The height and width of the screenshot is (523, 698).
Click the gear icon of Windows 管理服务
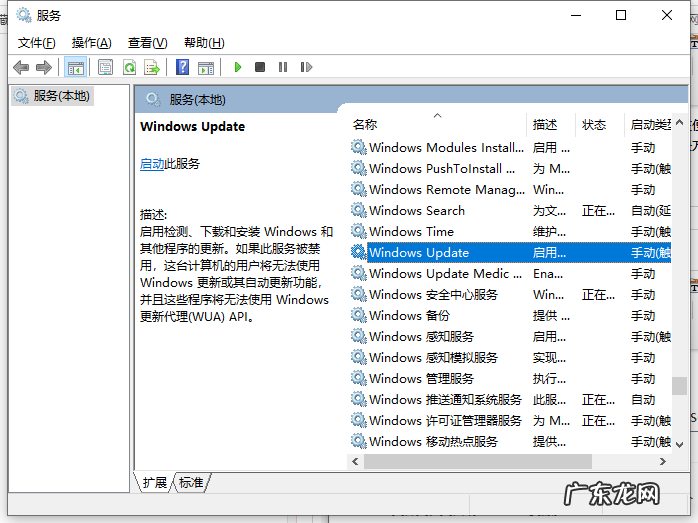358,378
